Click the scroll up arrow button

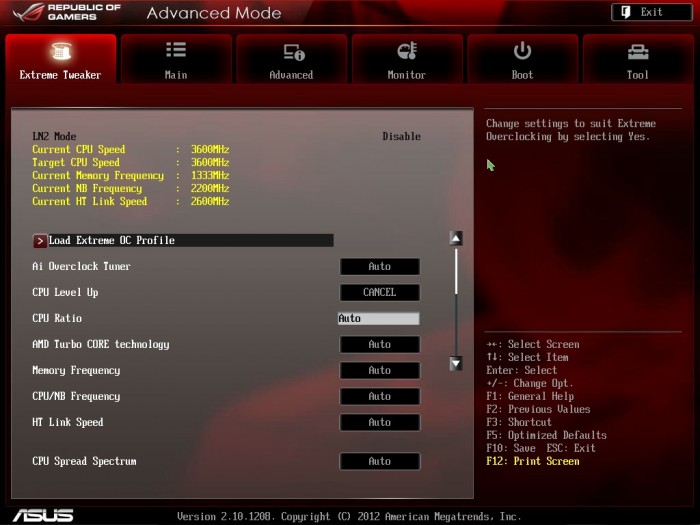(x=456, y=238)
